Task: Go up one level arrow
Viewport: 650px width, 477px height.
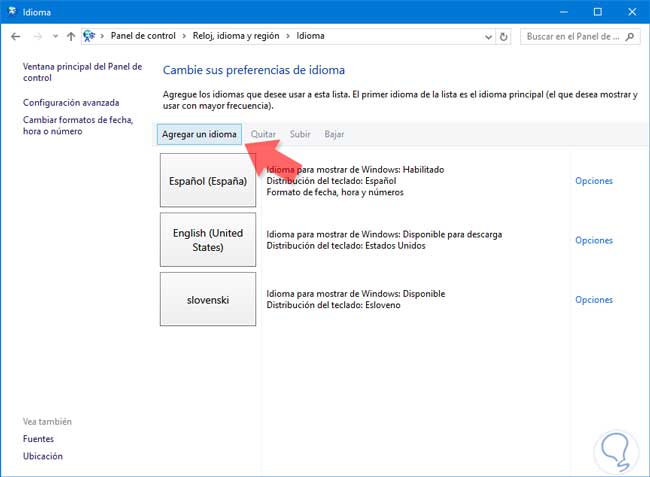Action: [71, 36]
